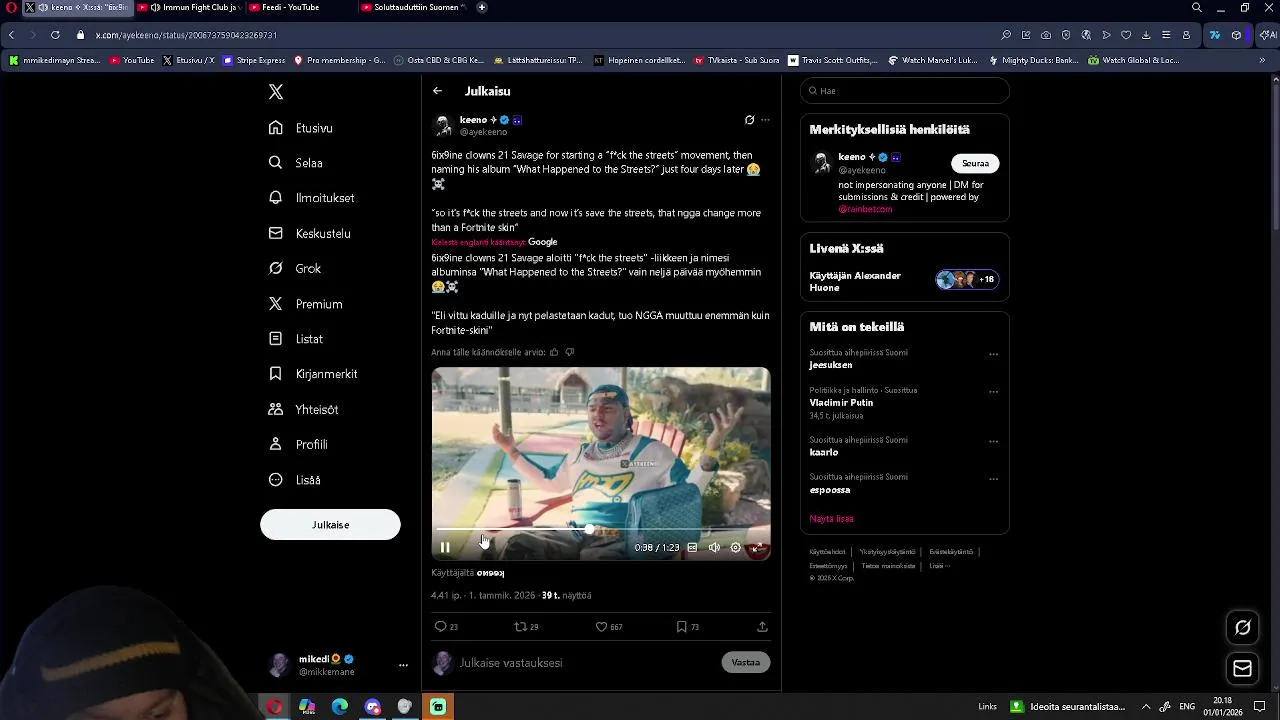This screenshot has width=1280, height=720.
Task: Open the Opera icon in the taskbar
Action: coord(274,707)
